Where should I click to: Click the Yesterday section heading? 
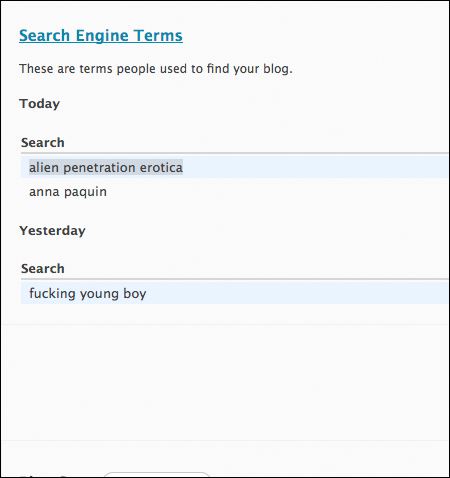(x=52, y=231)
